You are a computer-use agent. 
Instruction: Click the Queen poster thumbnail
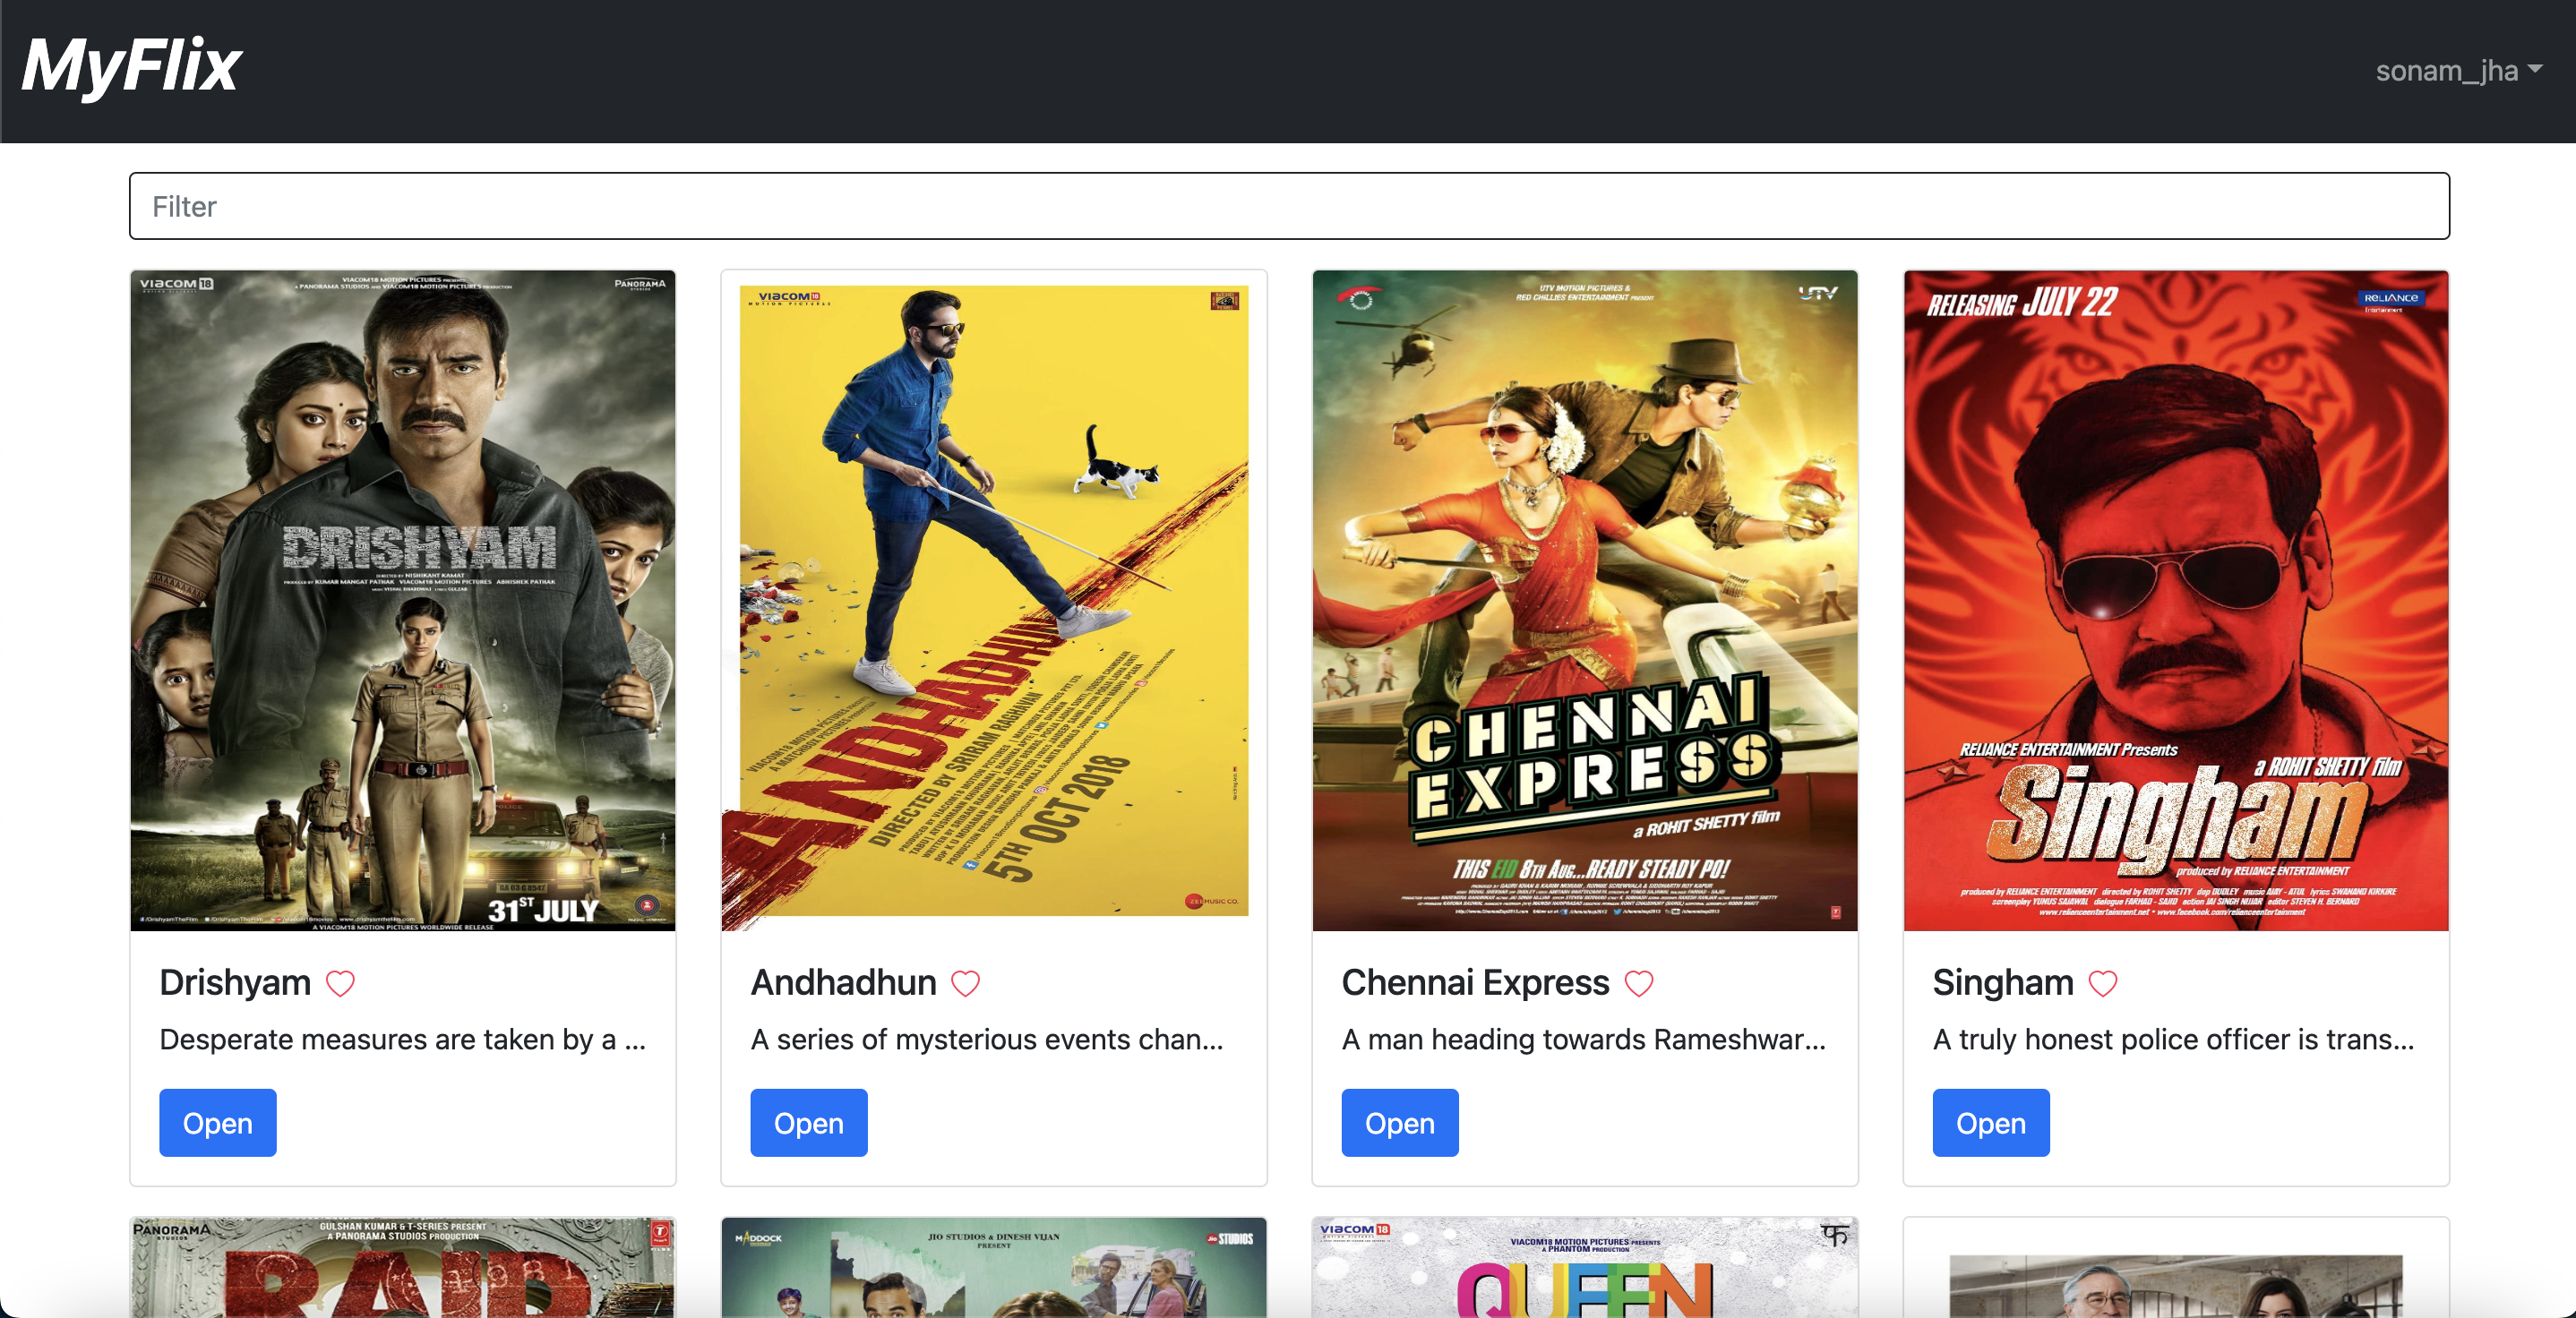(x=1585, y=1267)
